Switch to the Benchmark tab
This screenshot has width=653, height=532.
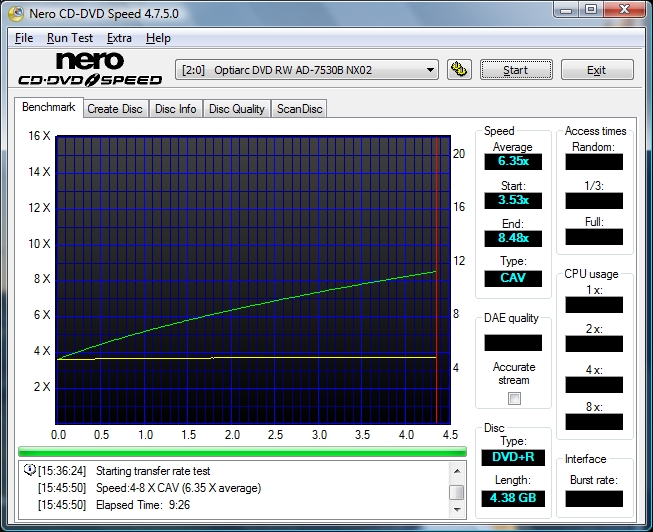click(49, 107)
